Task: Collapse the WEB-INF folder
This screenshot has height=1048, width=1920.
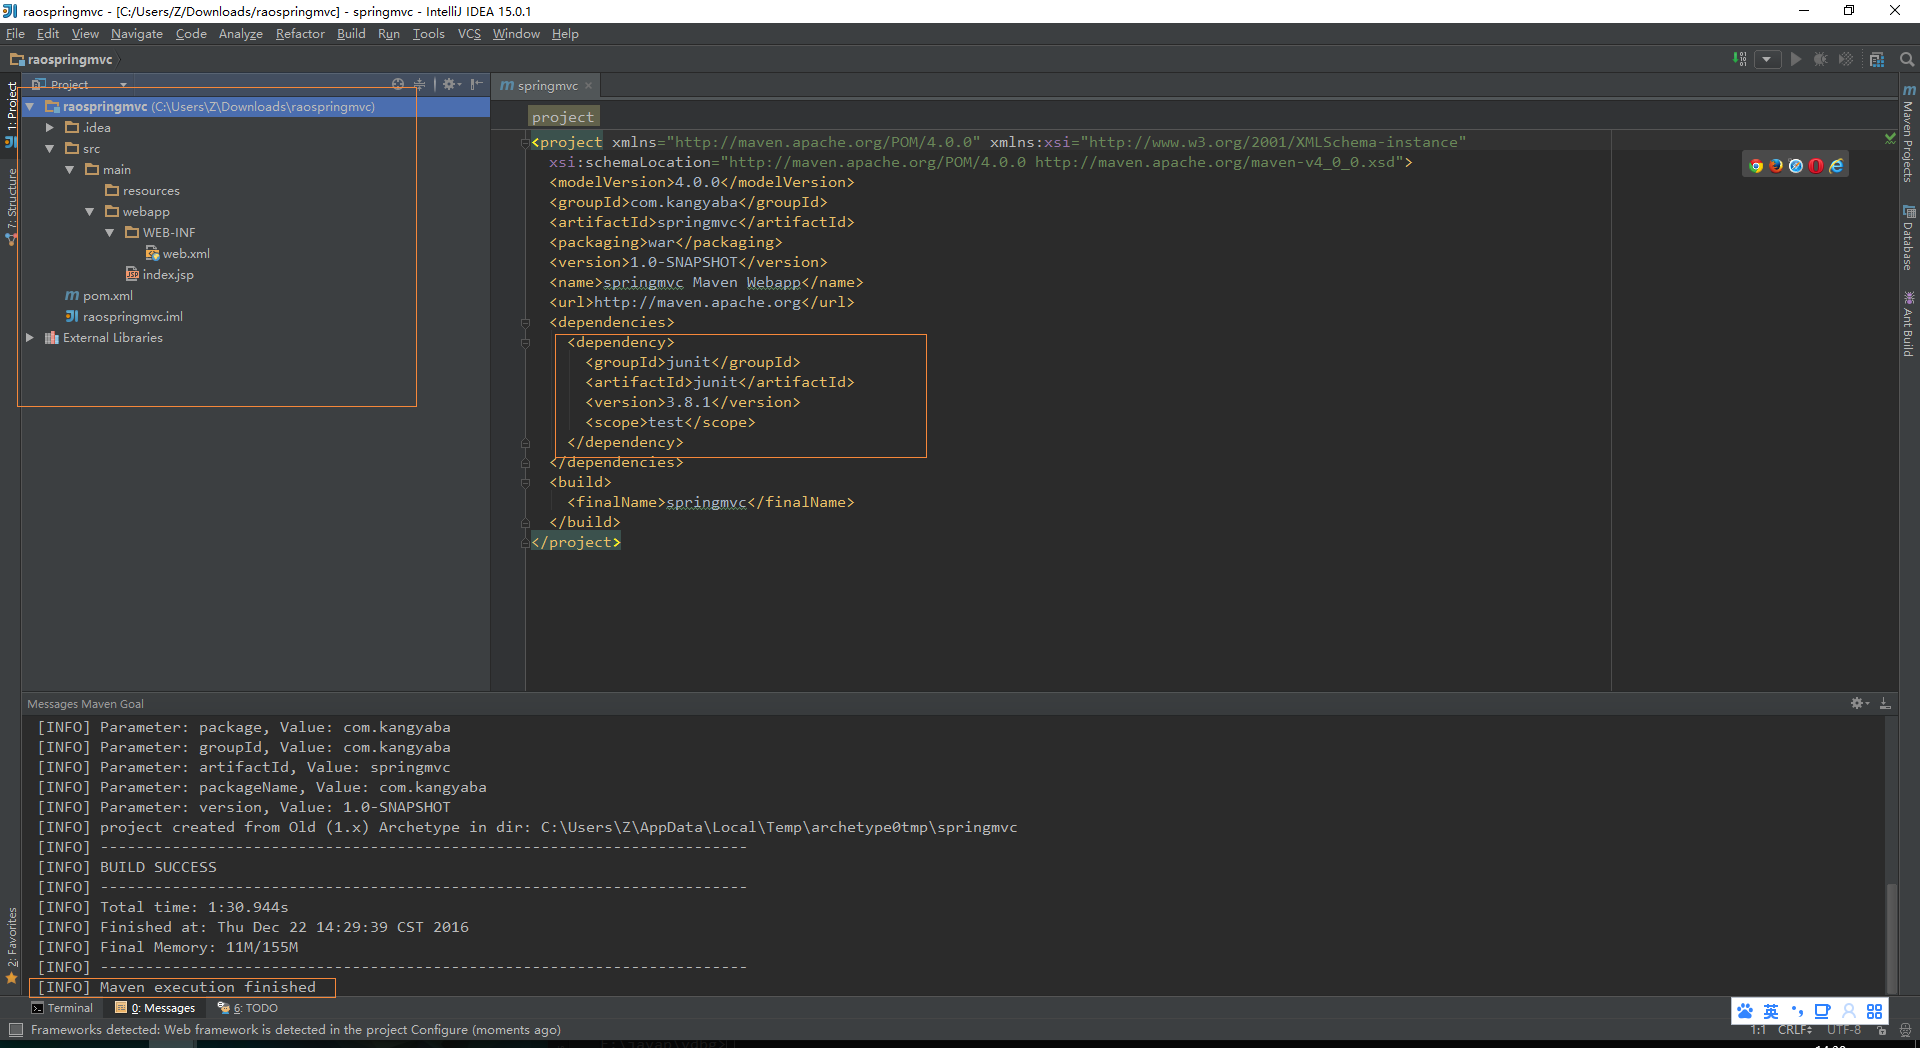Action: coord(110,232)
